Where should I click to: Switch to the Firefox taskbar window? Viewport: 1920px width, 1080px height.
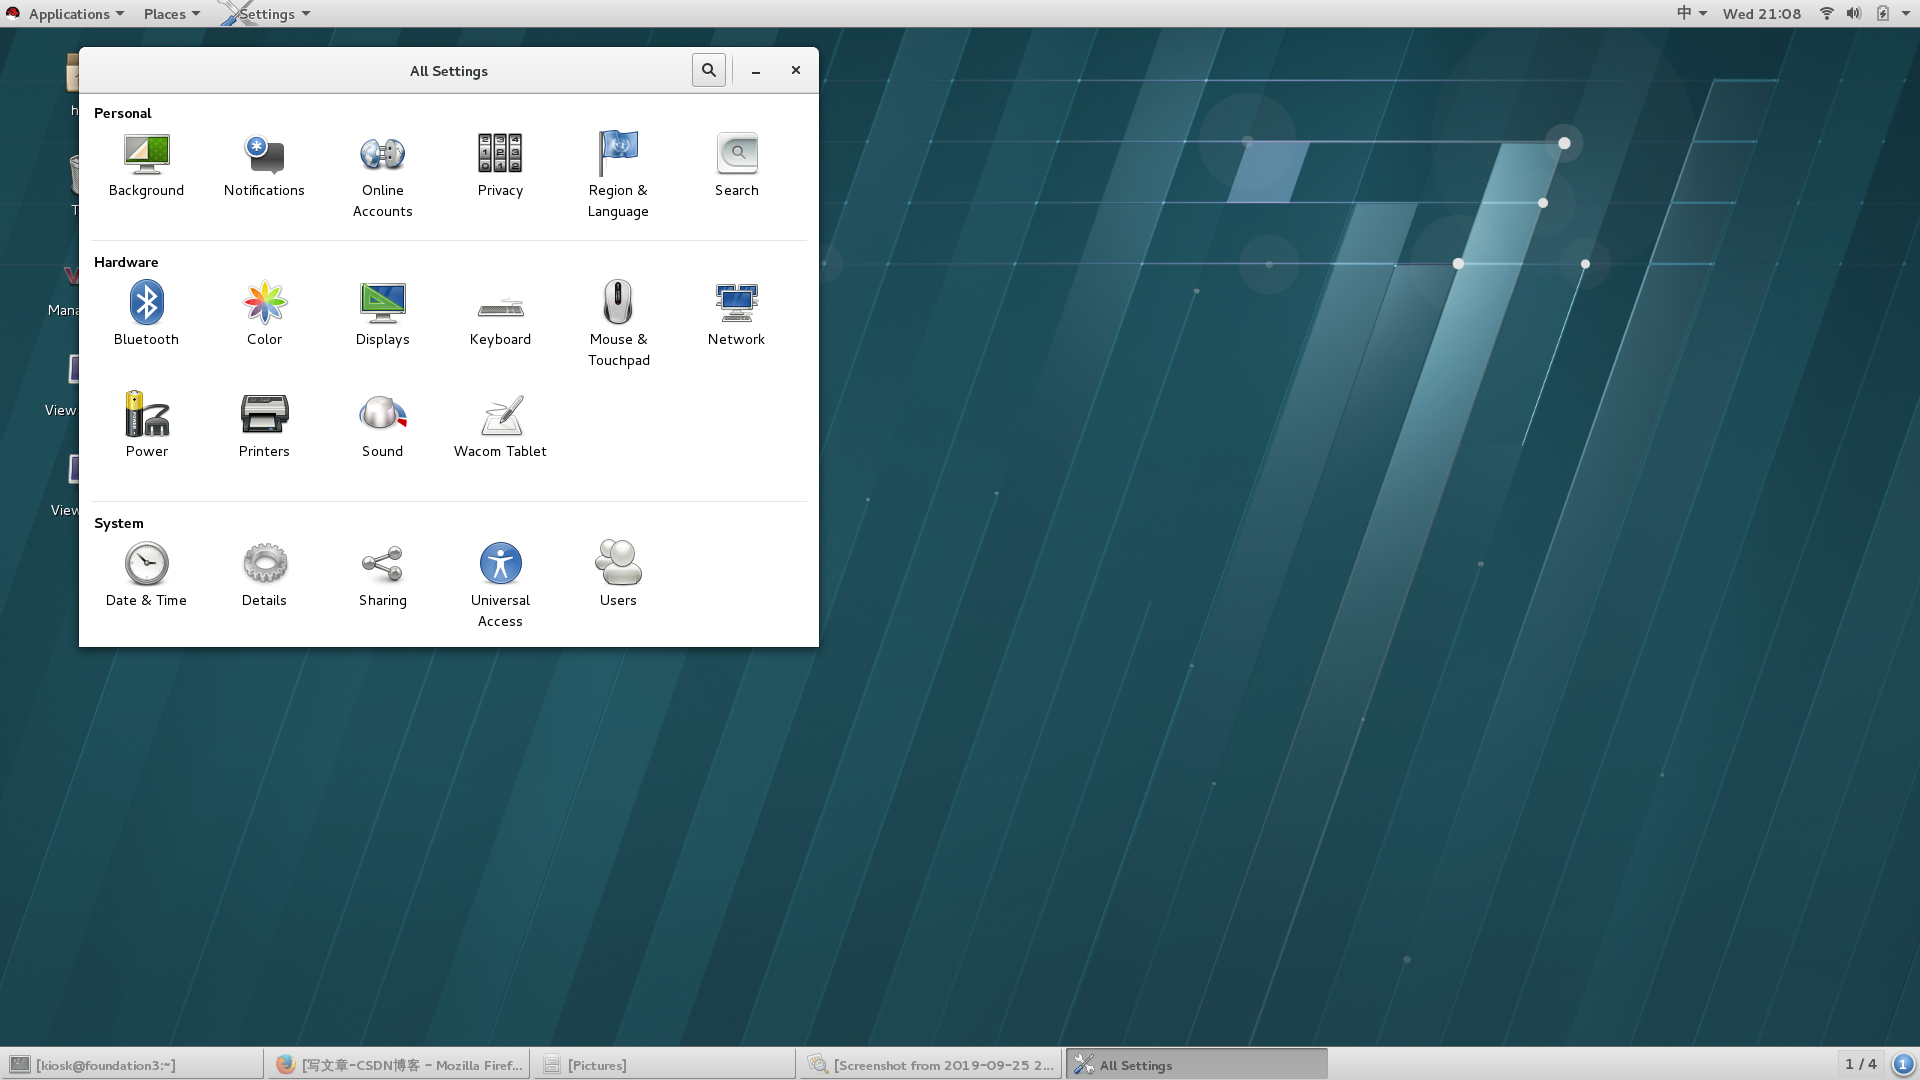[x=400, y=1065]
